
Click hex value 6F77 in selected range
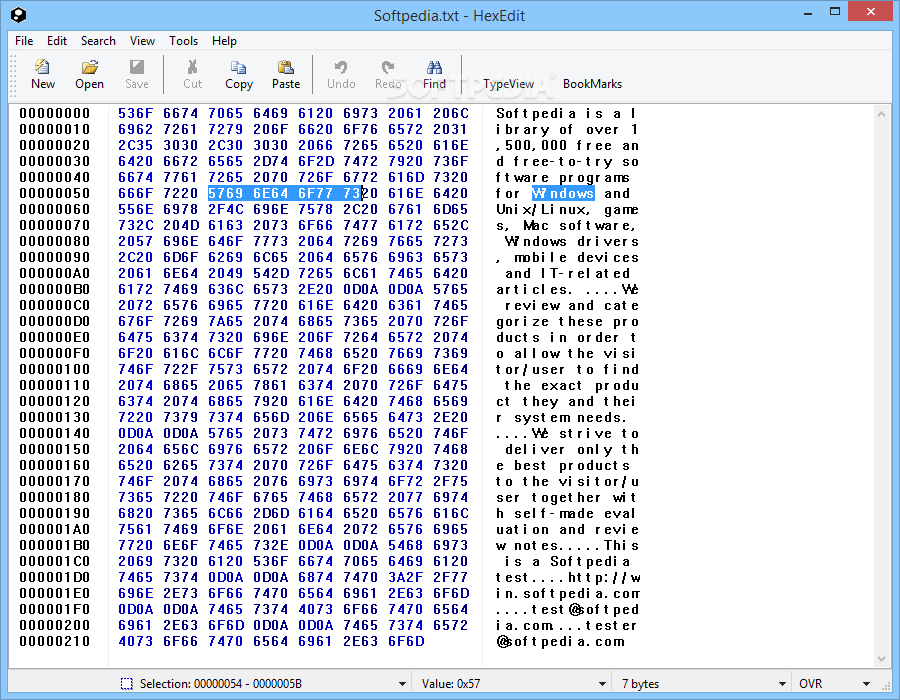tap(315, 193)
